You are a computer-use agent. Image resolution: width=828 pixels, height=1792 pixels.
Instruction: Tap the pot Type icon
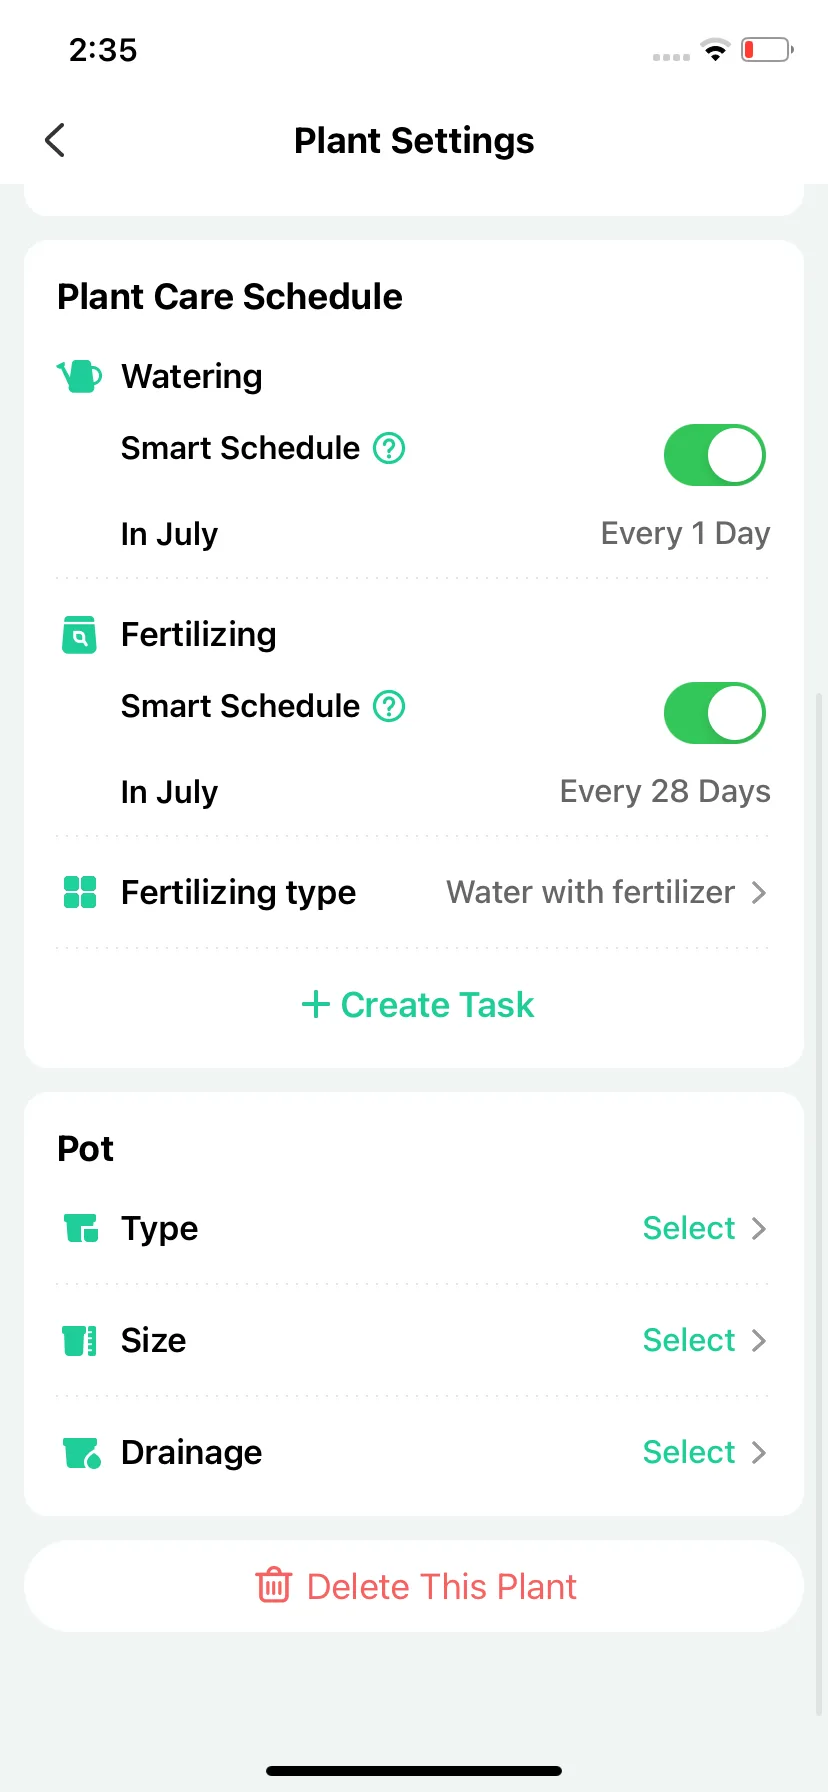[80, 1228]
